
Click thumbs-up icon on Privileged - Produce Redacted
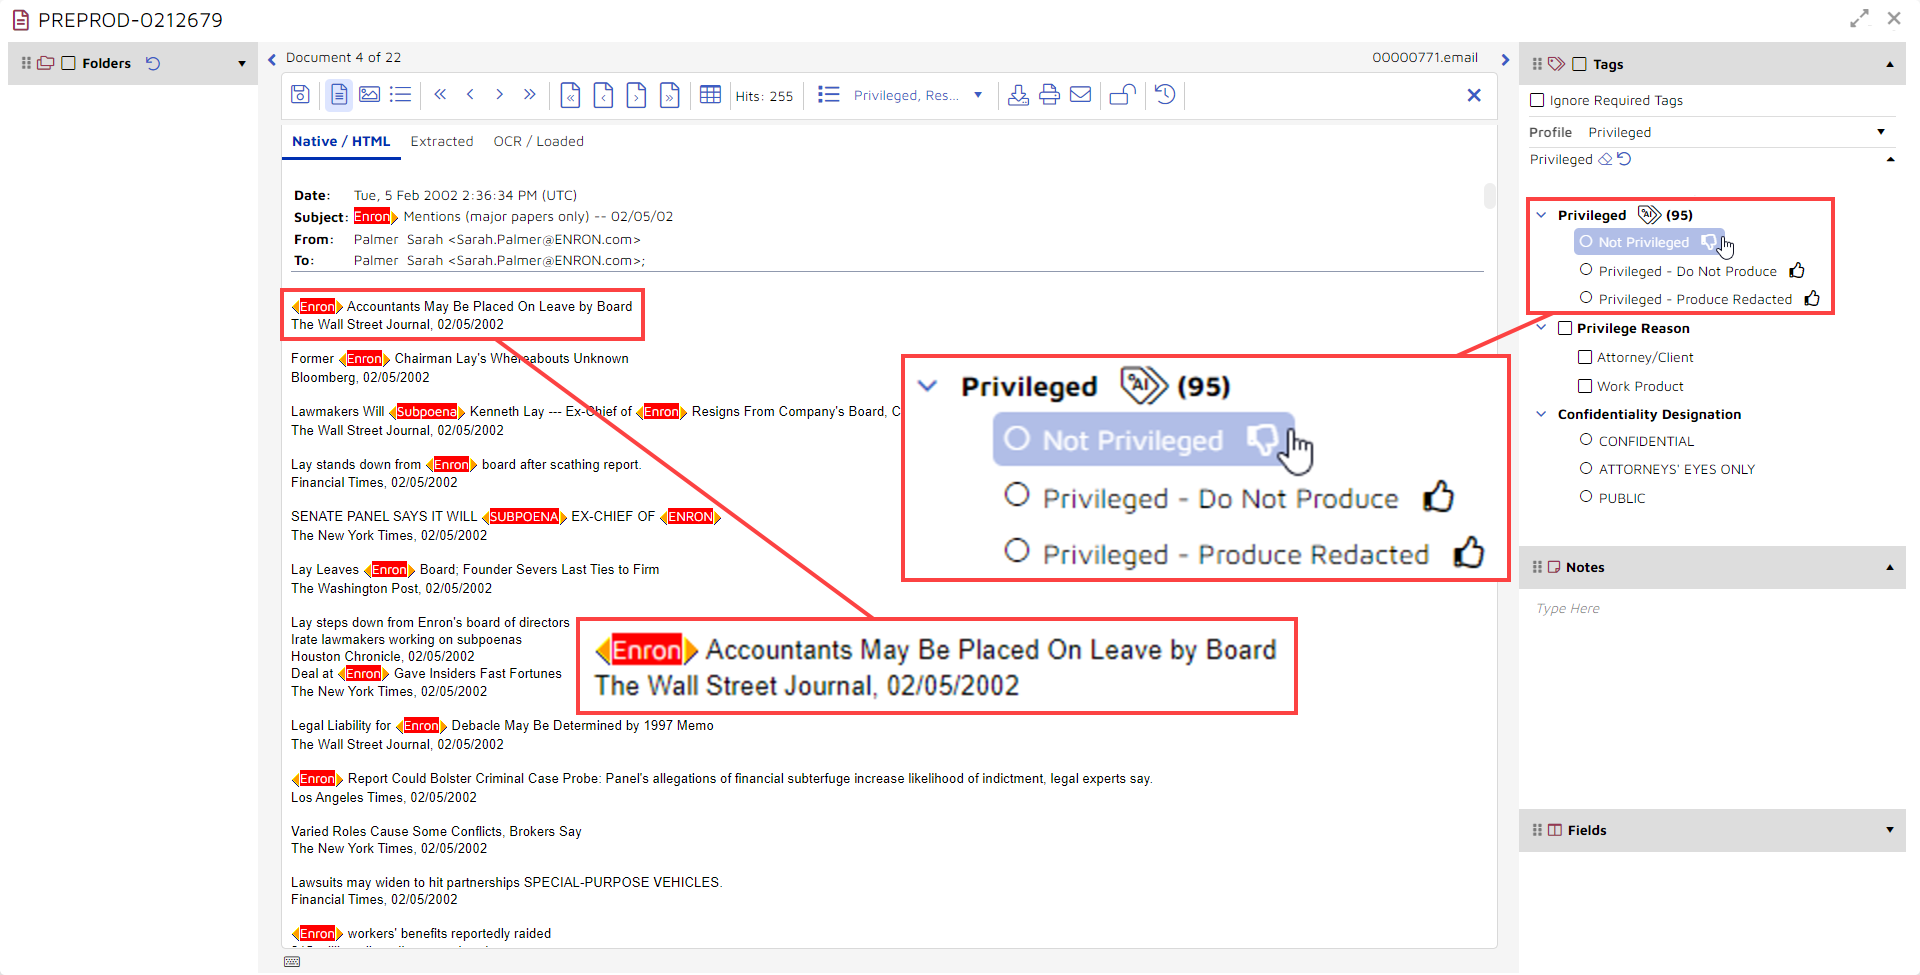[x=1812, y=298]
